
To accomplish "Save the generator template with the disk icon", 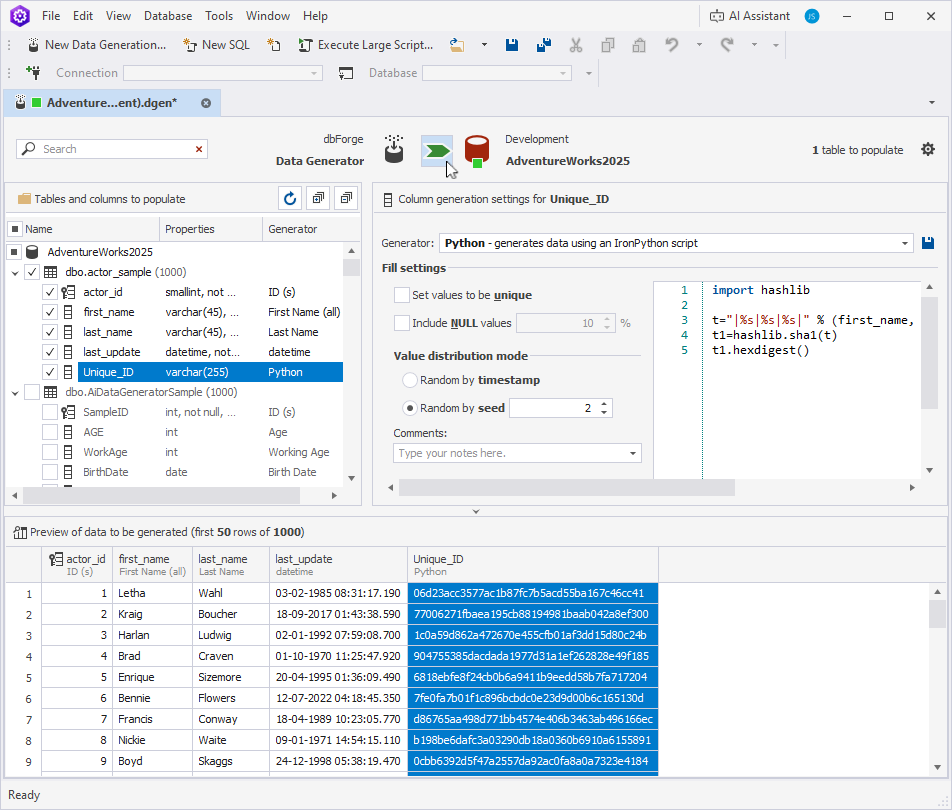I will (928, 243).
